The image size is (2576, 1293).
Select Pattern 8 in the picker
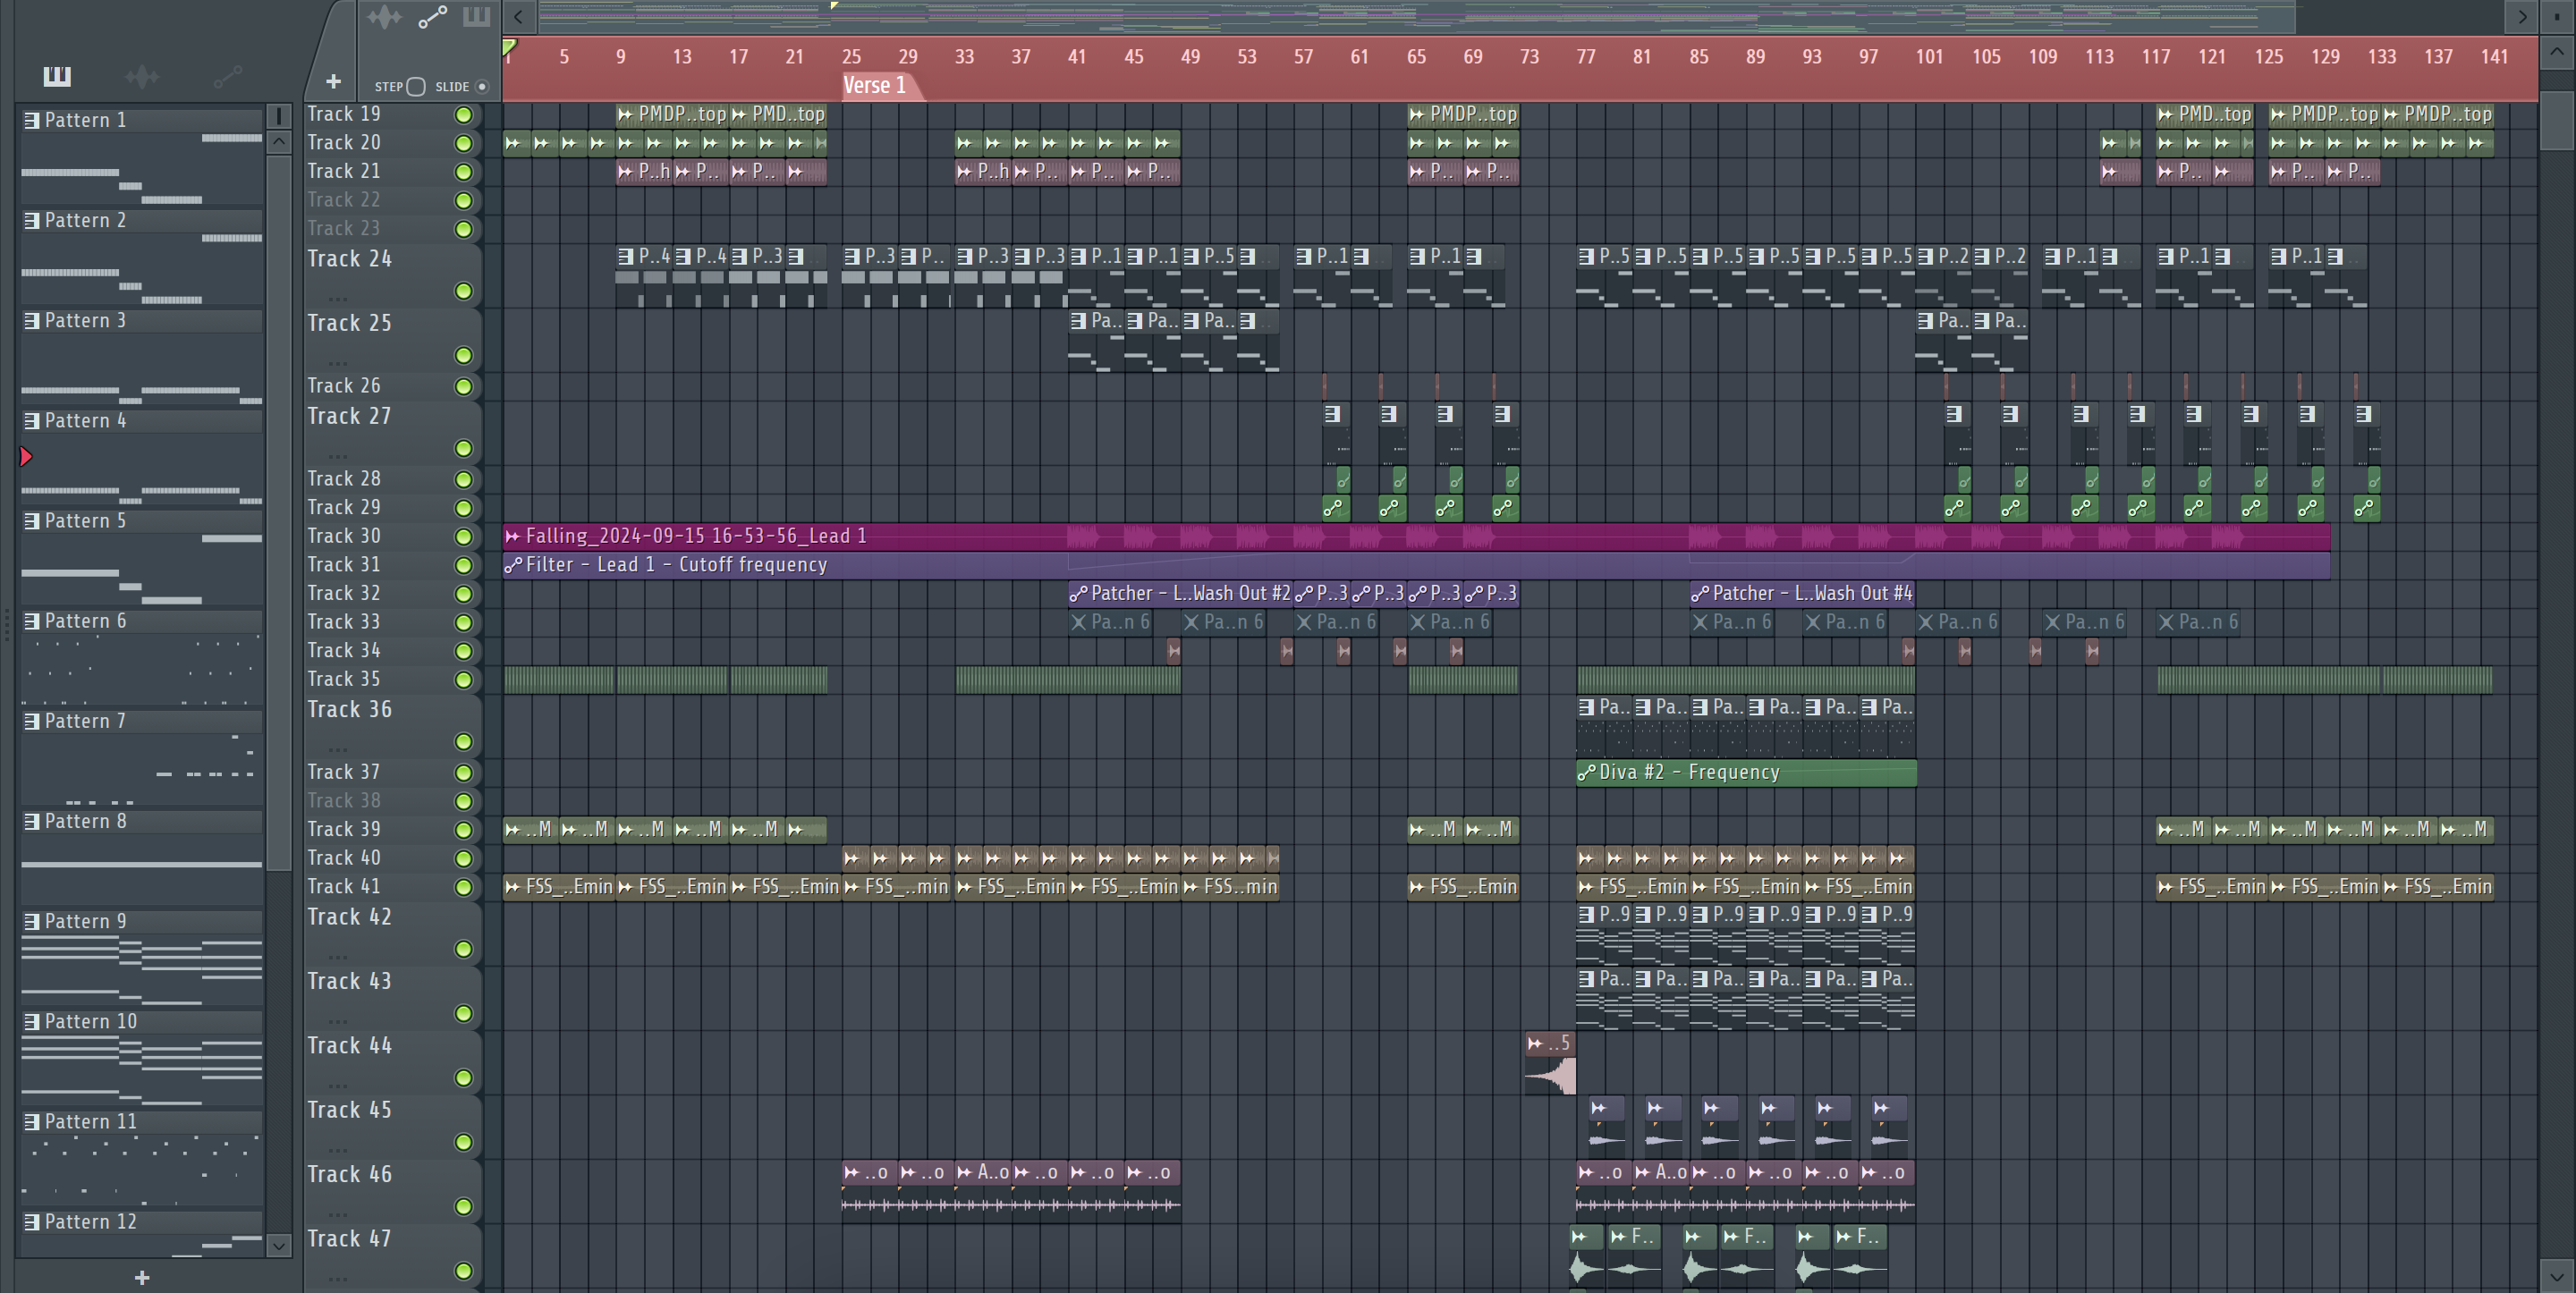tap(142, 821)
